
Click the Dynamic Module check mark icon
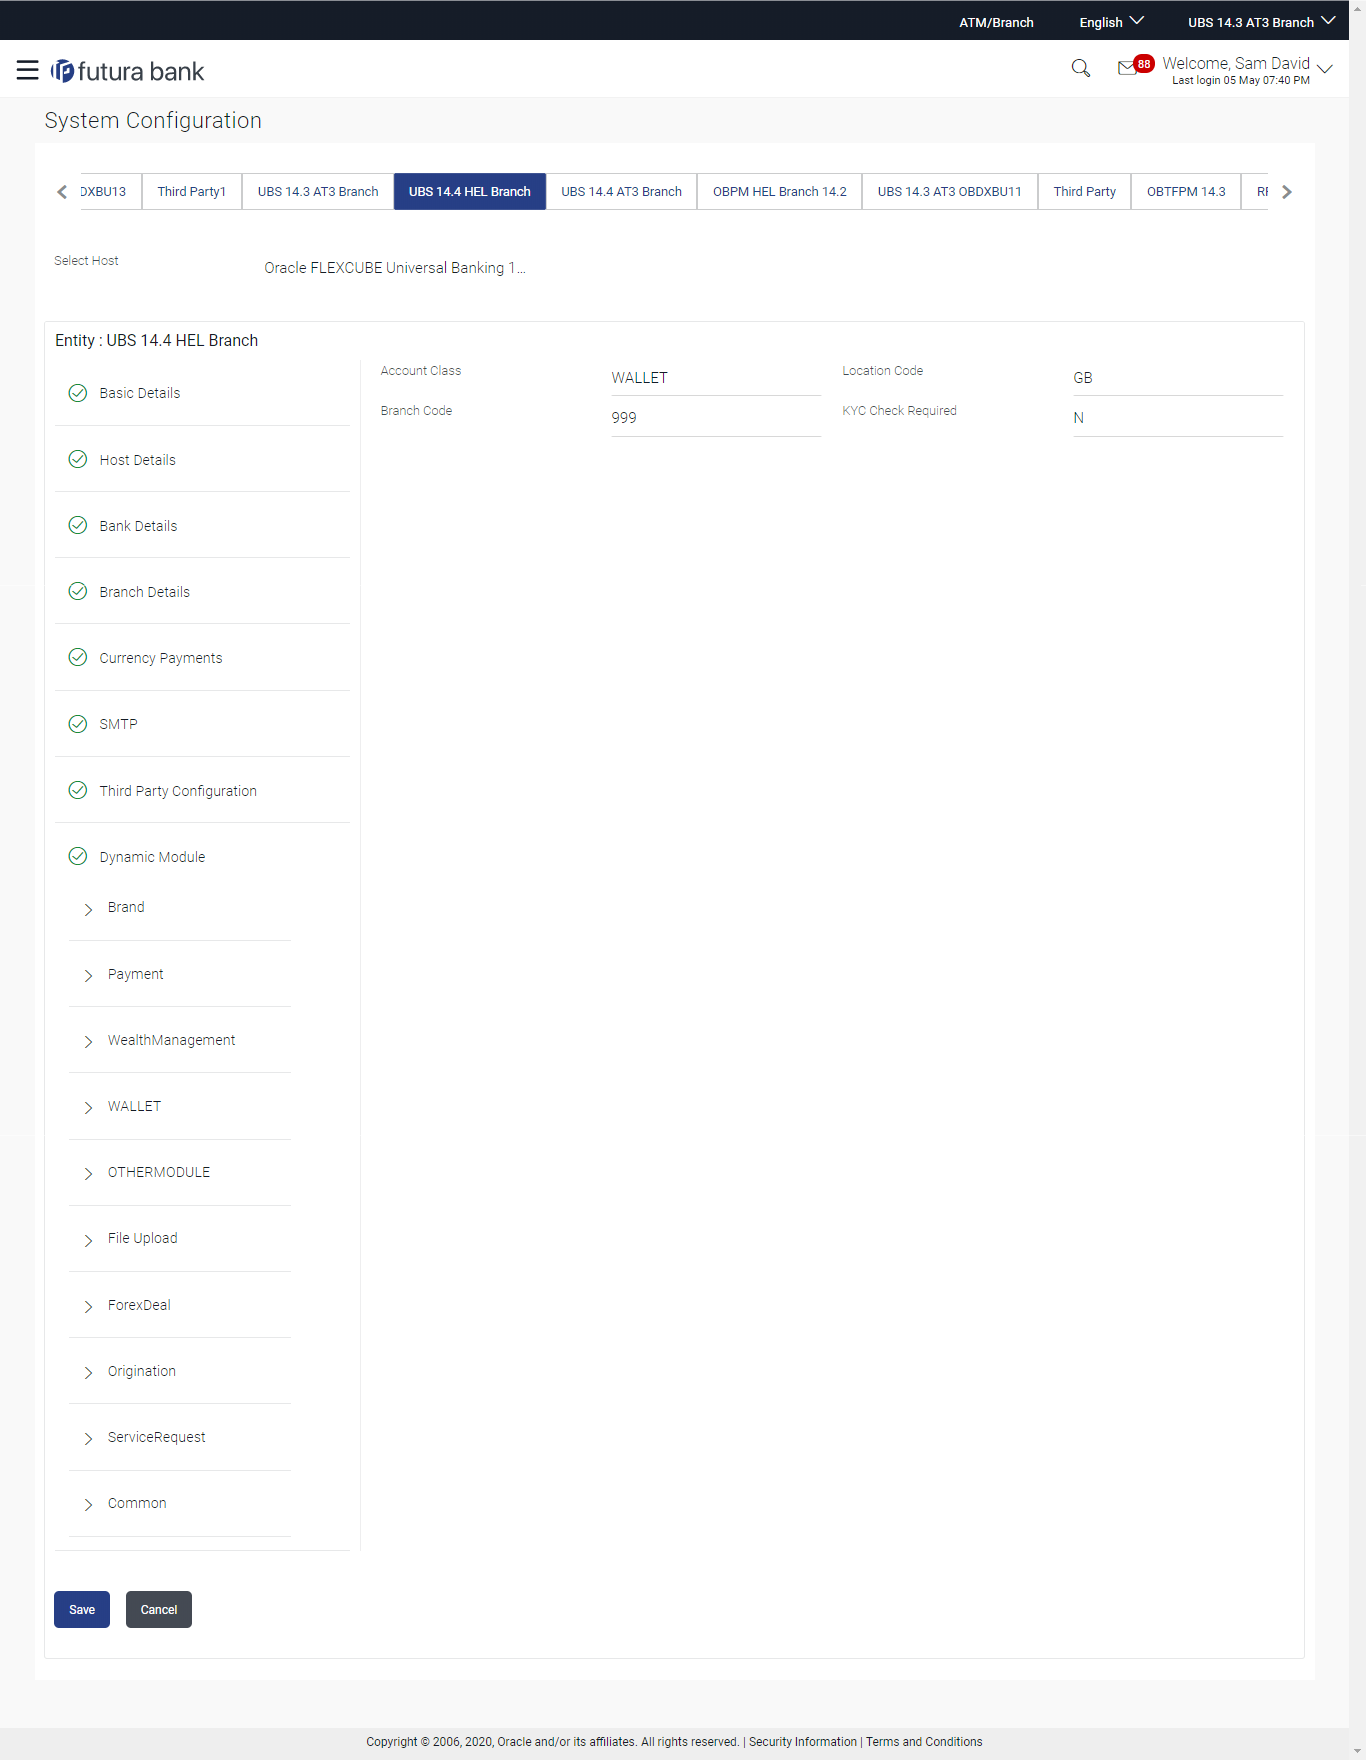[78, 856]
